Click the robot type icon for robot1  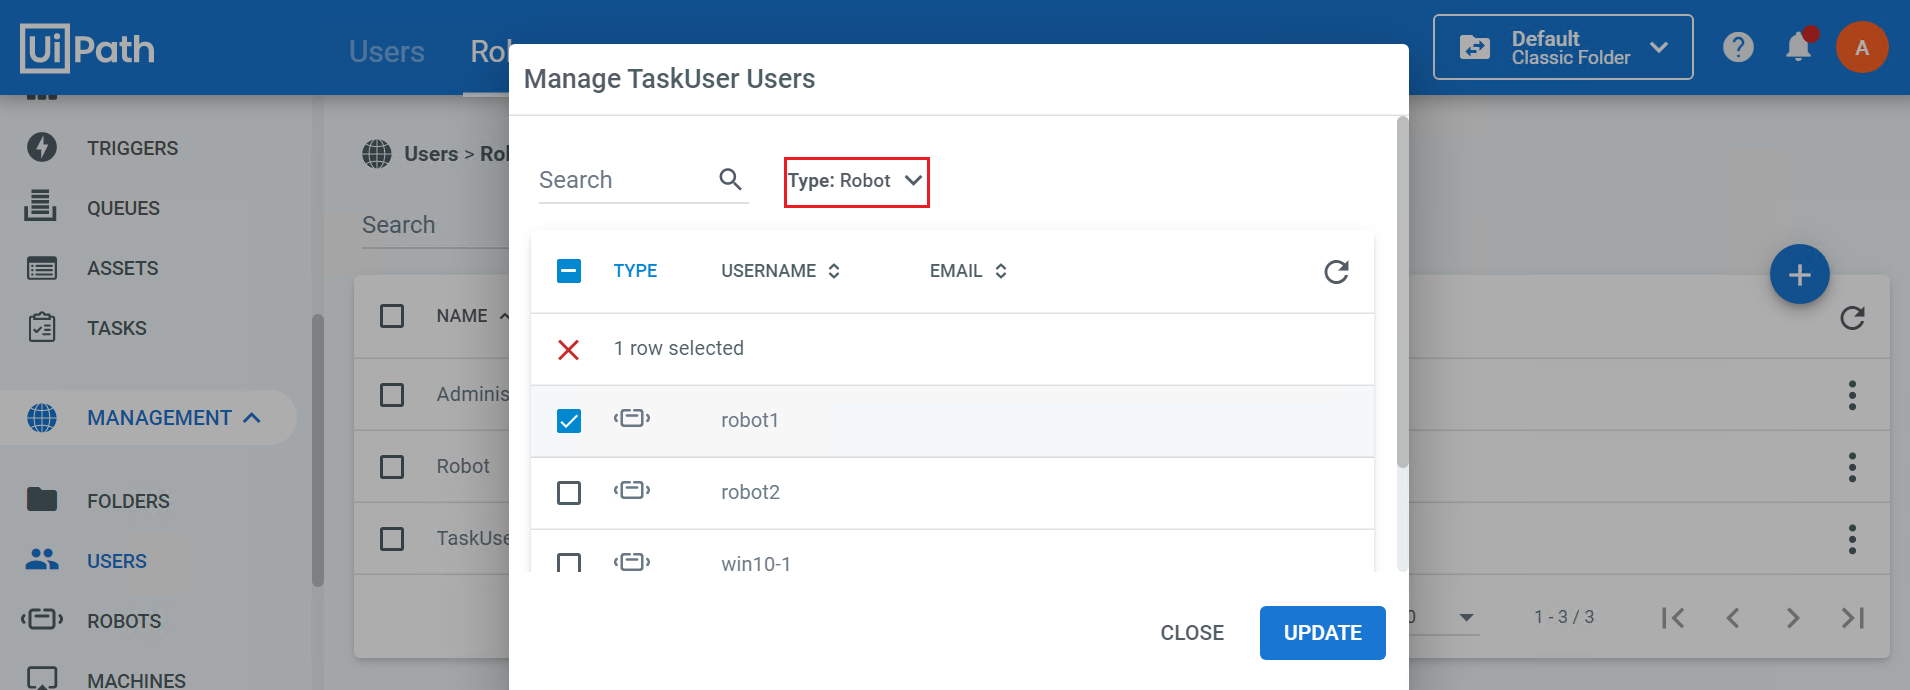(632, 418)
